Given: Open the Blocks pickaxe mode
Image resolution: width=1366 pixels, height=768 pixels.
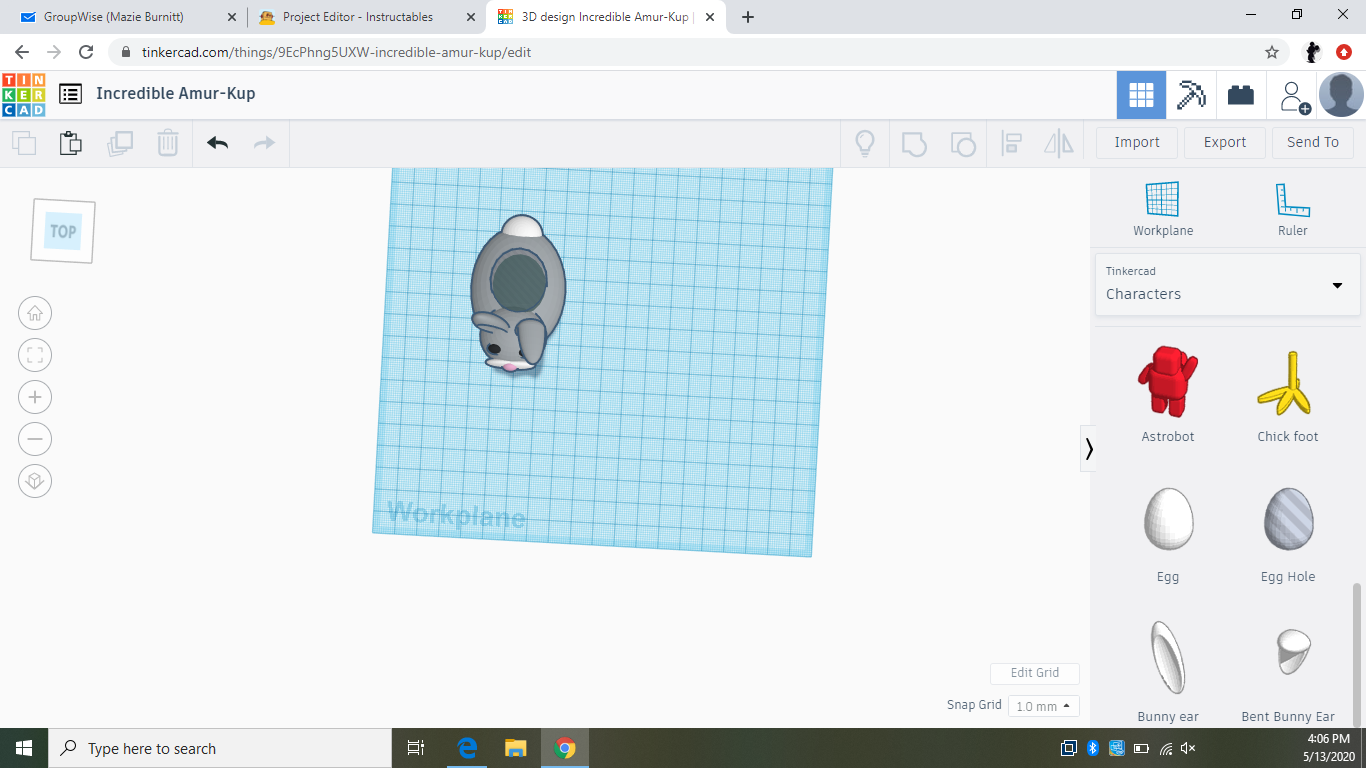Looking at the screenshot, I should click(1191, 95).
